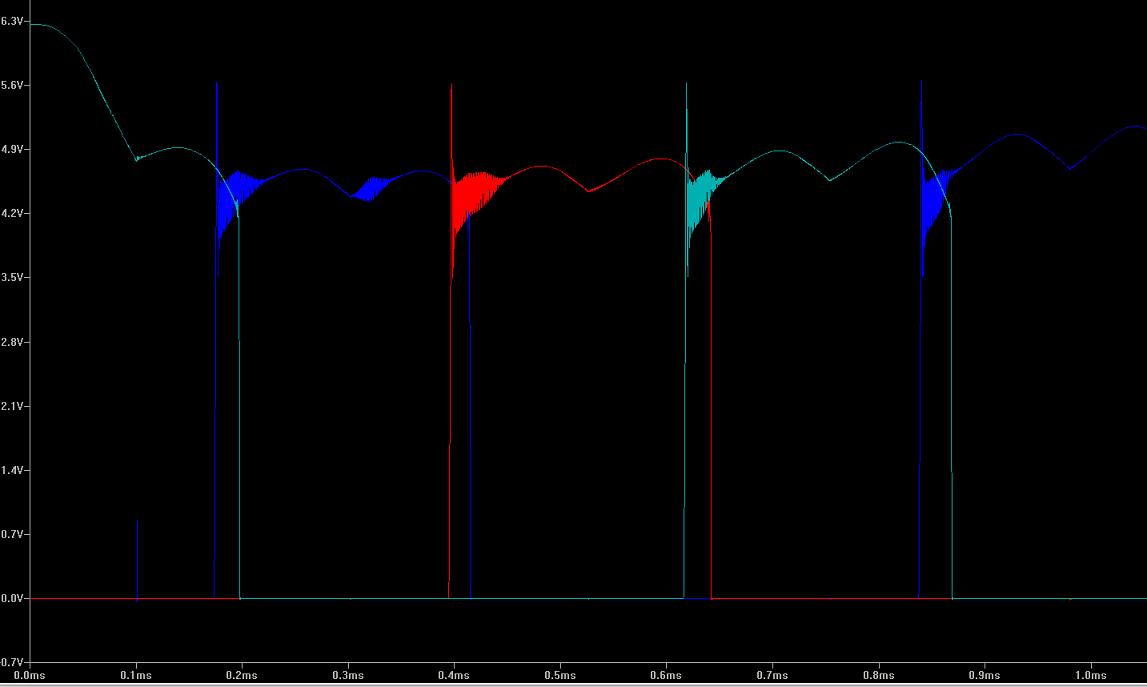Click the 0.8ms time axis label
Screen dimensions: 1147x687
(879, 675)
